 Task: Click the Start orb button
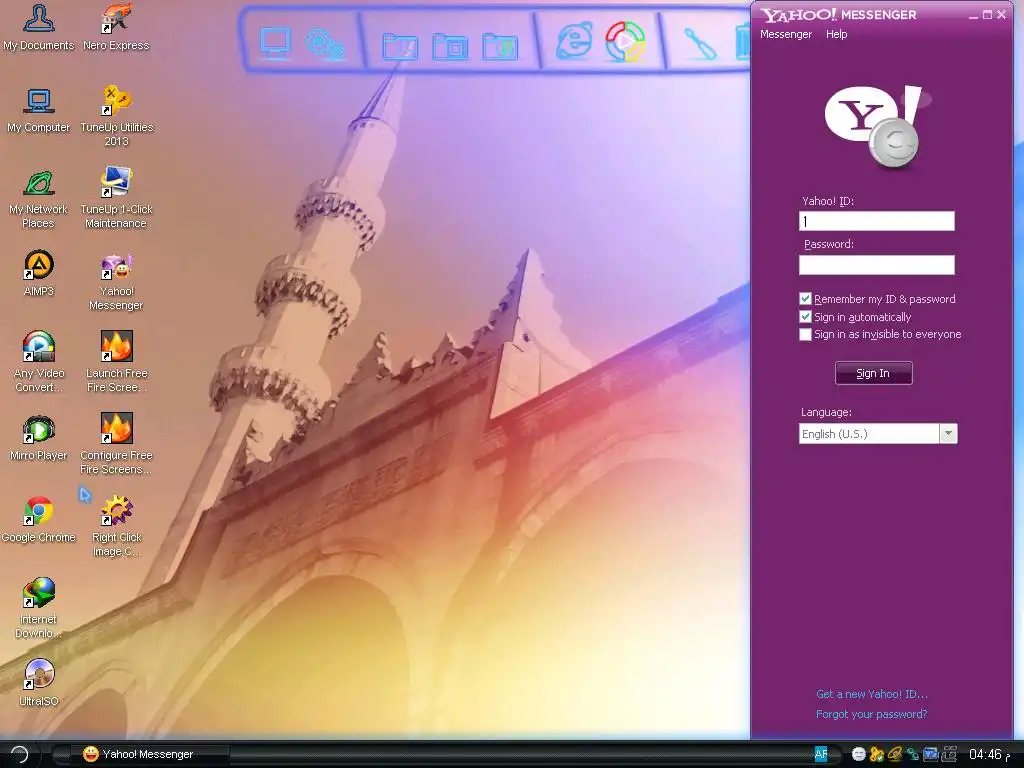click(20, 754)
